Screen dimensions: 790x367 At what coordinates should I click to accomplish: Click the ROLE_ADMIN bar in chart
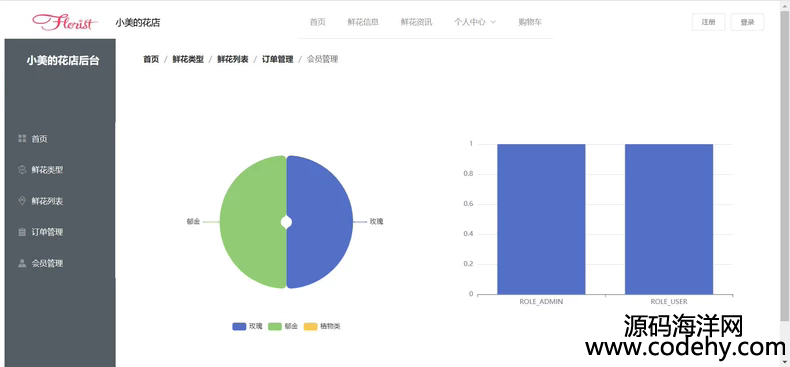pyautogui.click(x=541, y=219)
